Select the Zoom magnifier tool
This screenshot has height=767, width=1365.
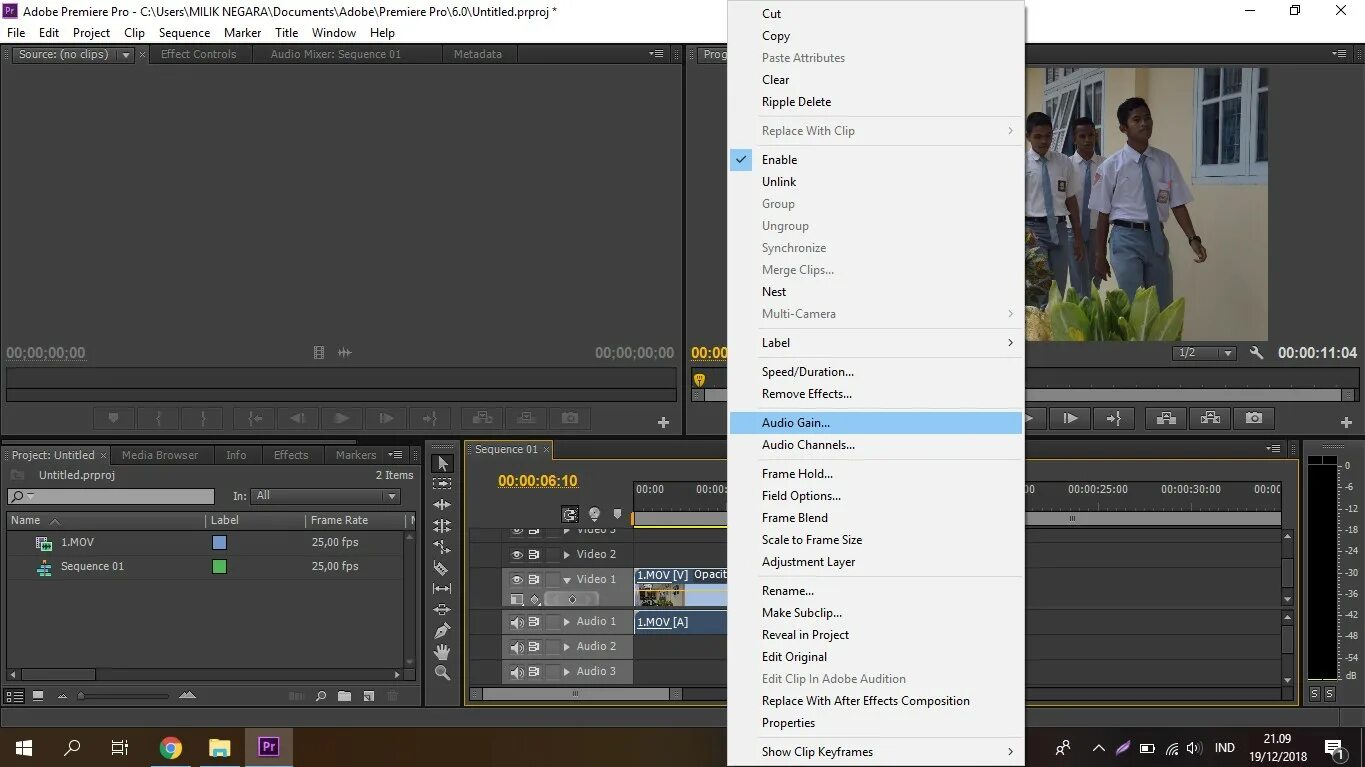point(442,673)
